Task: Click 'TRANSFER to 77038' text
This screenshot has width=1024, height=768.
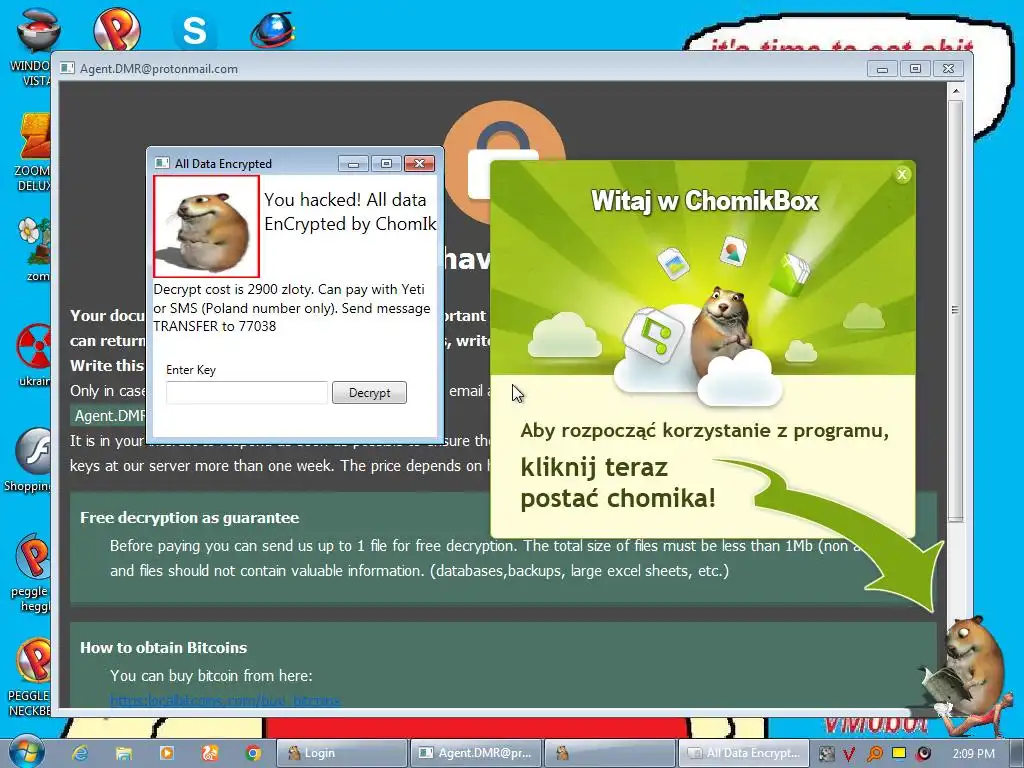Action: (215, 326)
